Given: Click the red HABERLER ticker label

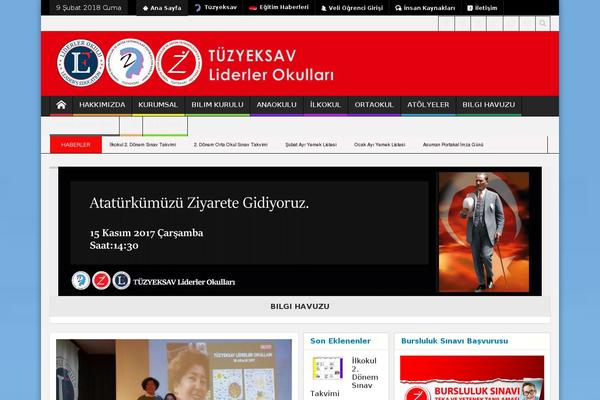Looking at the screenshot, I should click(76, 145).
